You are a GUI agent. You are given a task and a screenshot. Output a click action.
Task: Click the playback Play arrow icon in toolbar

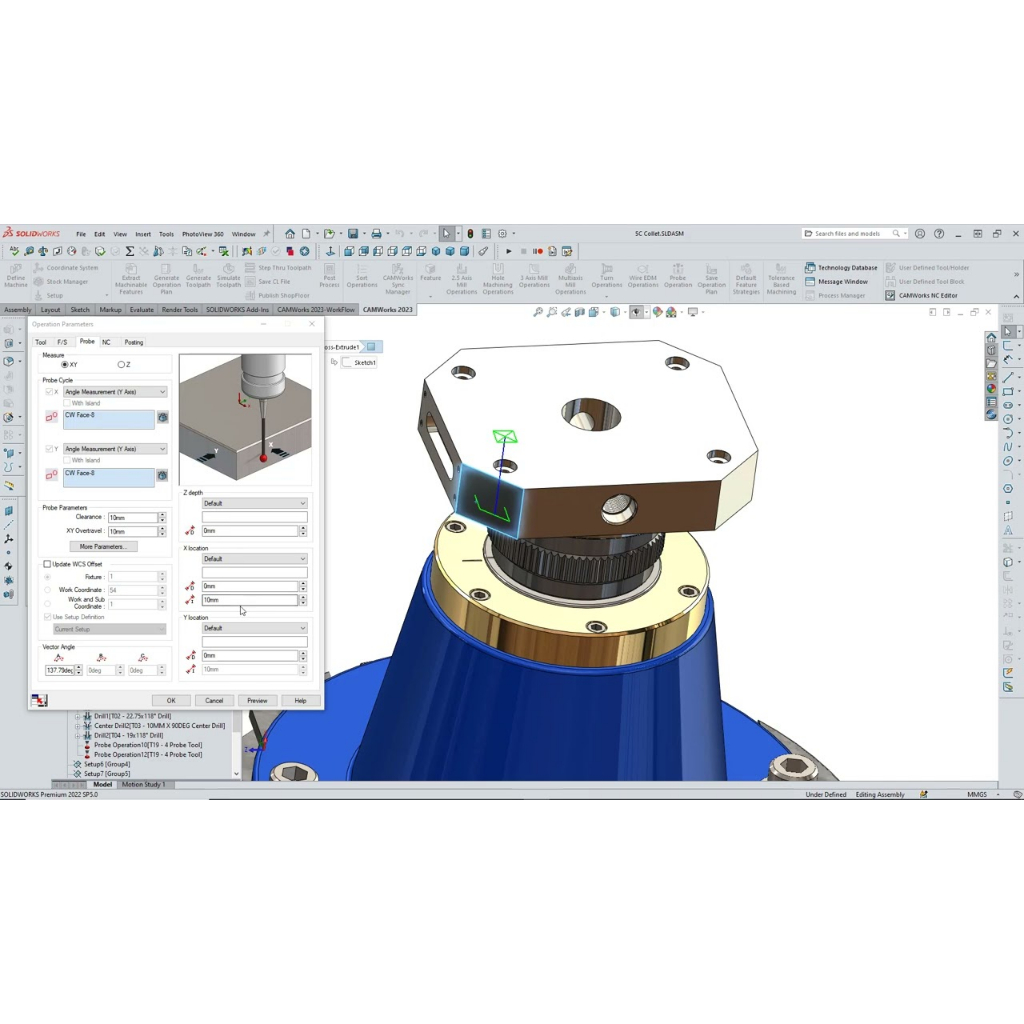tap(509, 251)
